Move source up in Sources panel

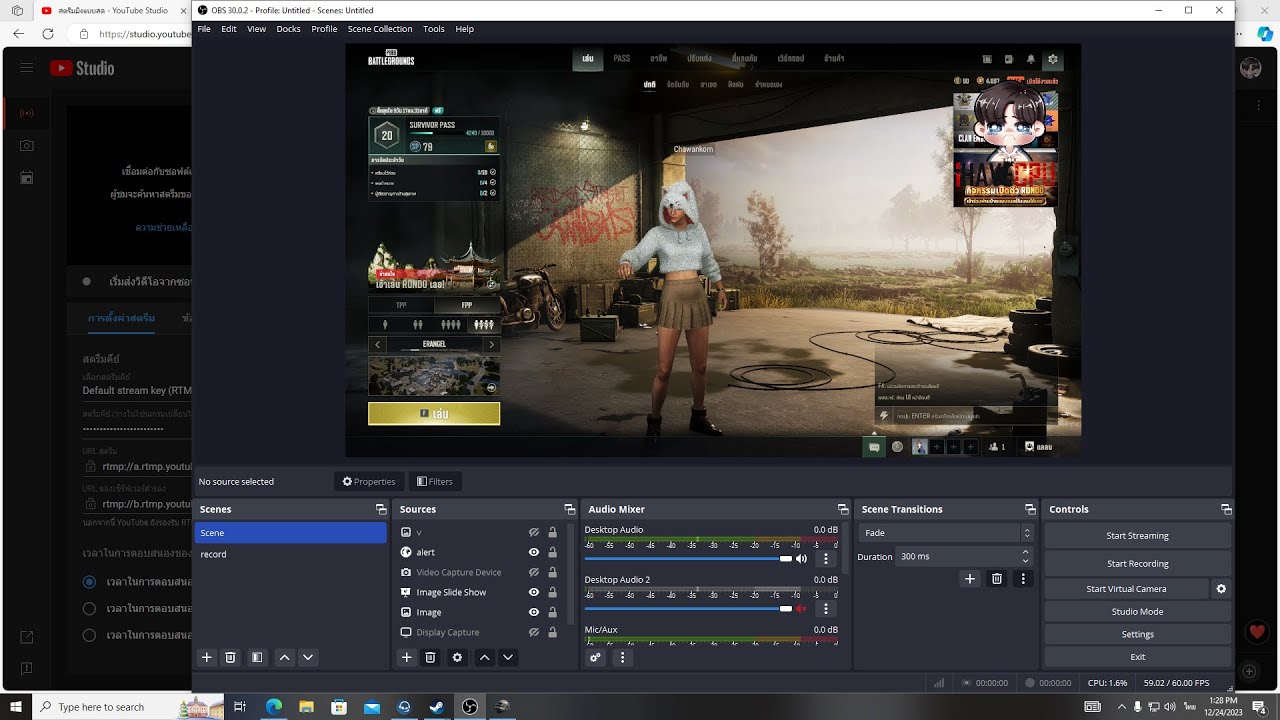coord(485,657)
